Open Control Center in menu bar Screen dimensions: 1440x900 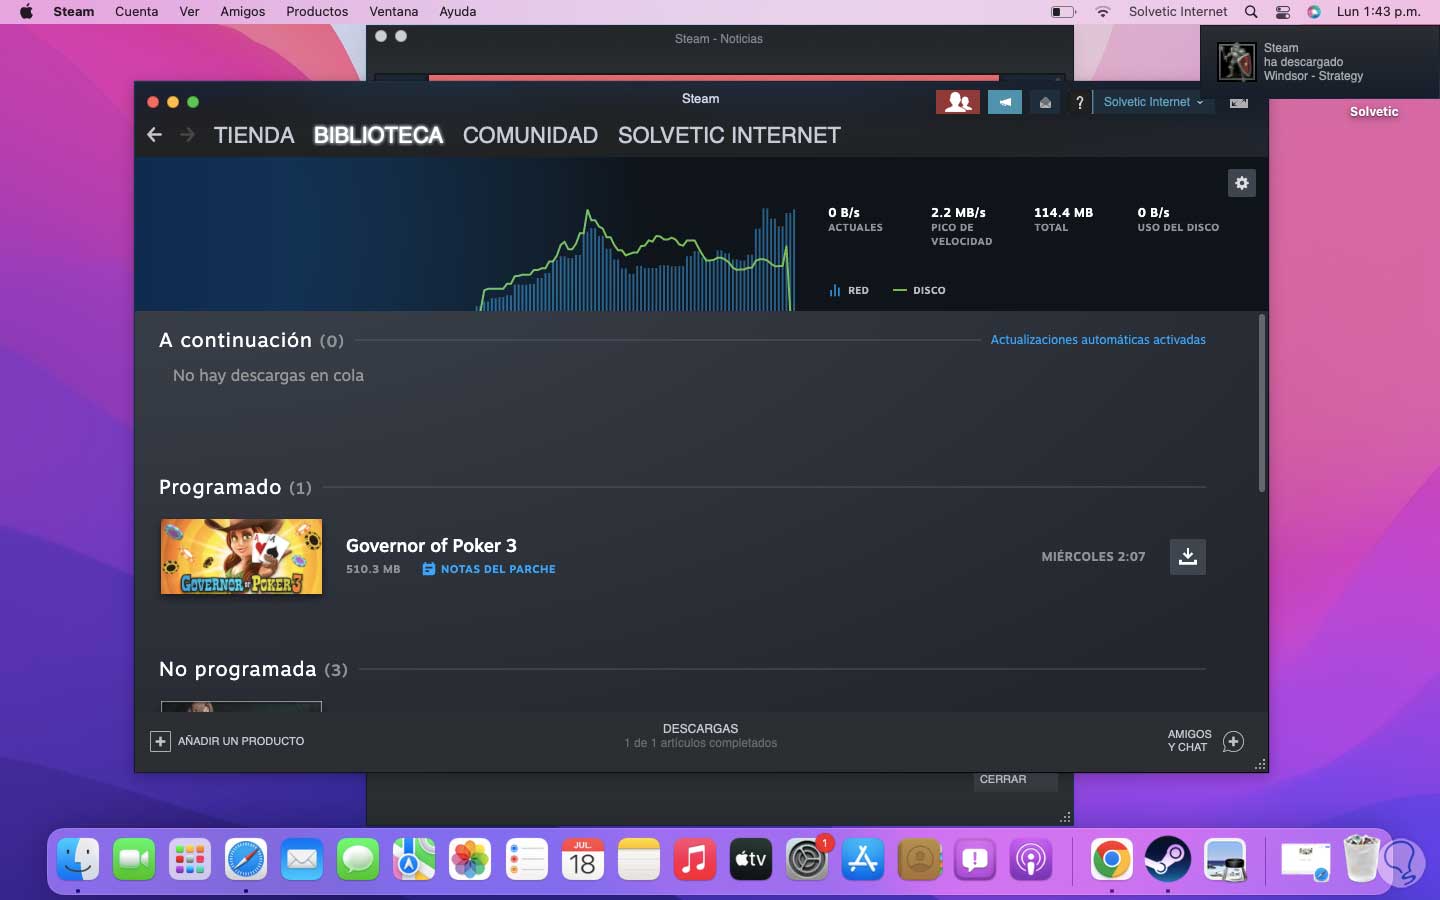[x=1283, y=12]
